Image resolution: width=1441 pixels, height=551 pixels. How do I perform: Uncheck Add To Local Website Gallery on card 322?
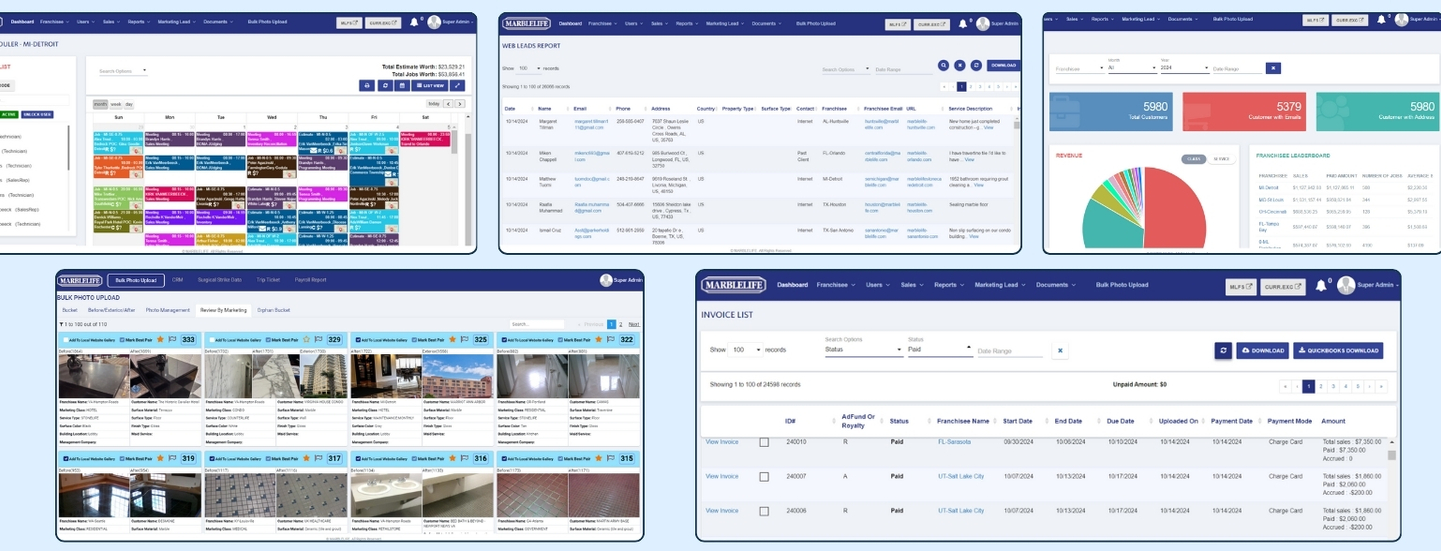point(503,340)
